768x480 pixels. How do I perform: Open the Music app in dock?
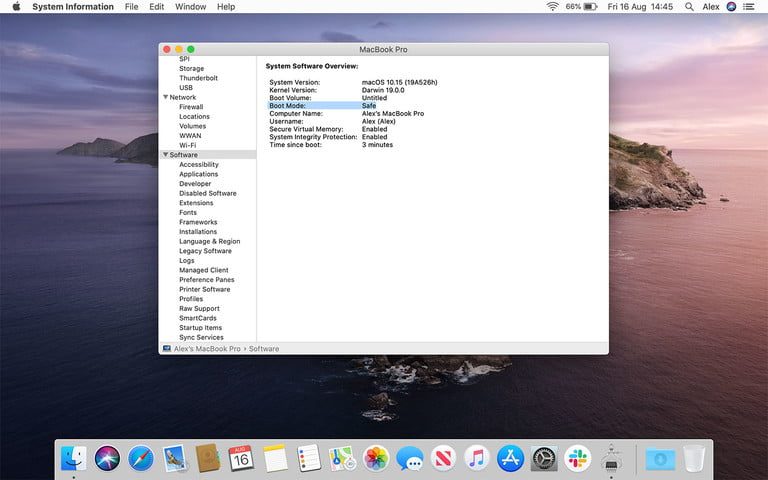(x=476, y=459)
